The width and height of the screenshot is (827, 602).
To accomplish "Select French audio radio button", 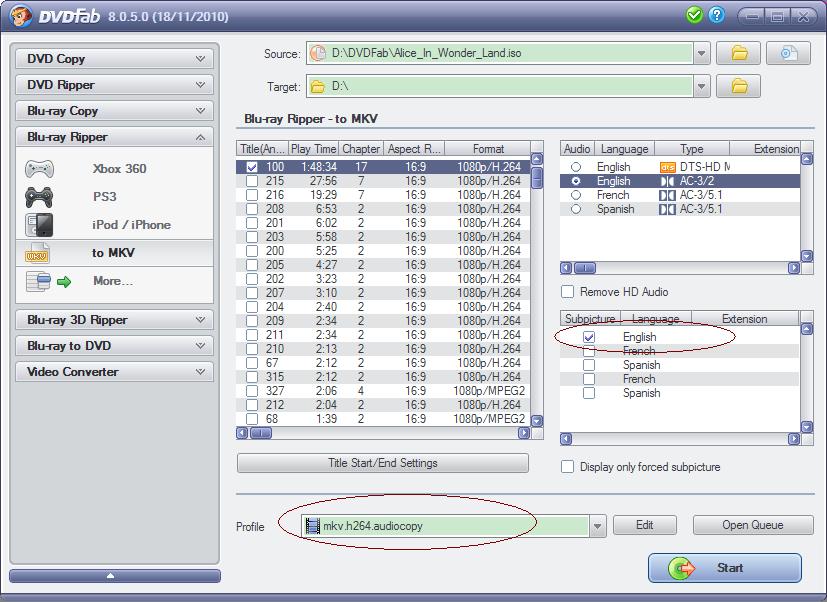I will coord(576,195).
